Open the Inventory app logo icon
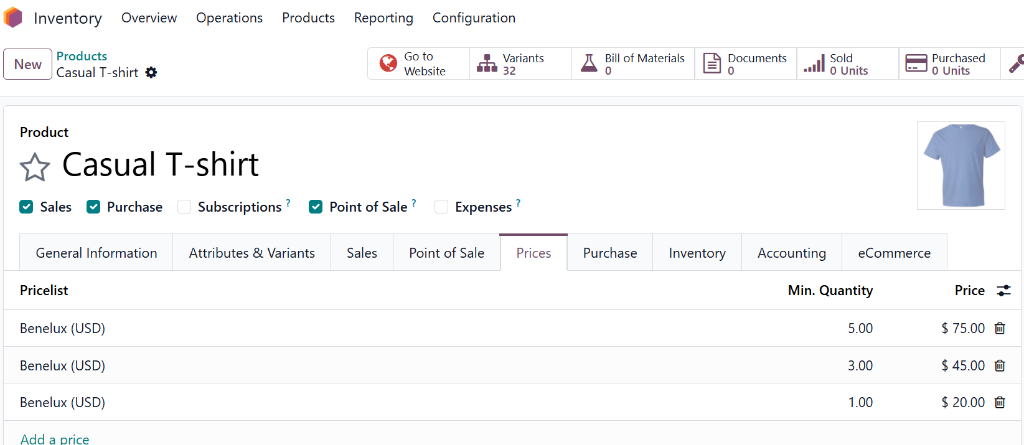 (12, 18)
